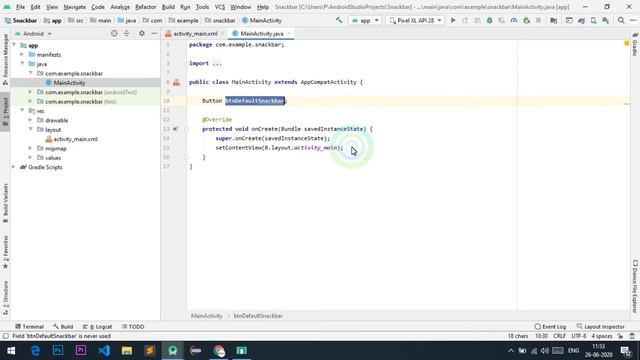Toggle the Build Variants side tab
Image resolution: width=640 pixels, height=360 pixels.
[x=5, y=203]
